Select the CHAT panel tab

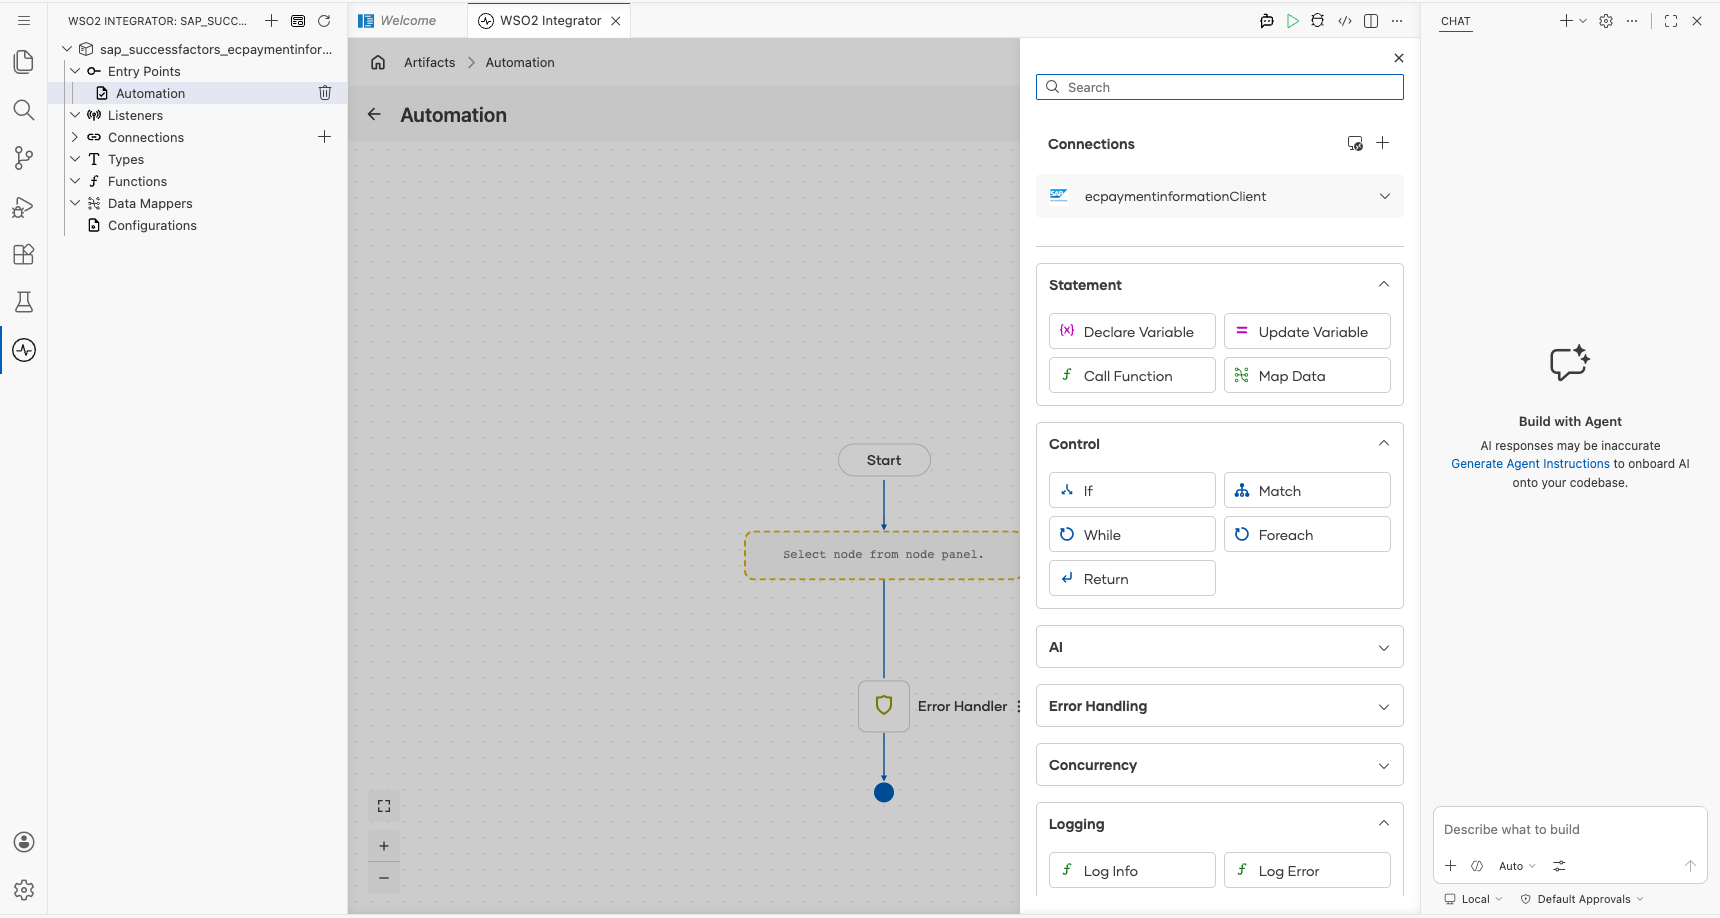coord(1455,21)
